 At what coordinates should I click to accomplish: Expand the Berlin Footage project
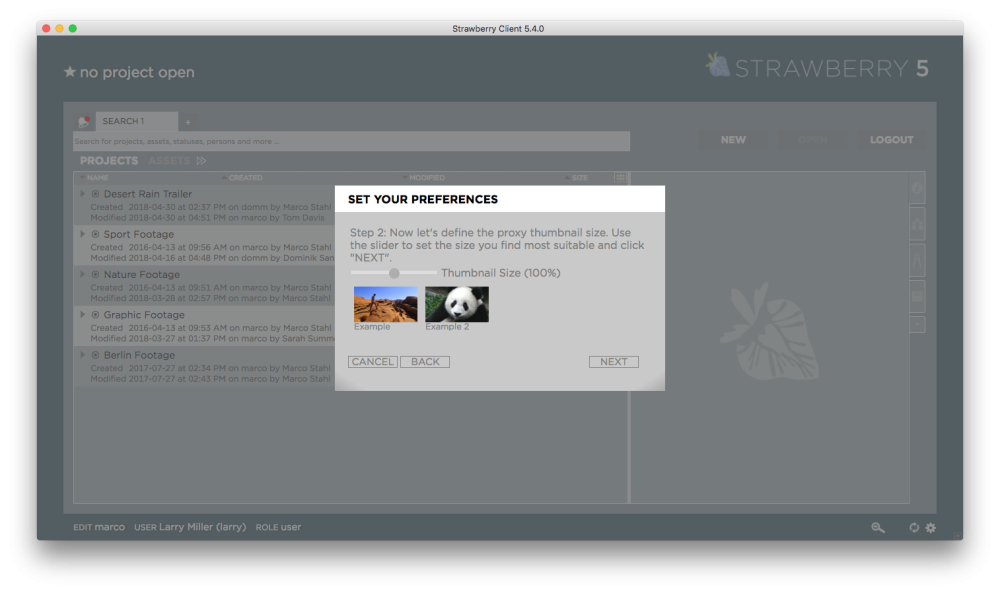click(83, 355)
